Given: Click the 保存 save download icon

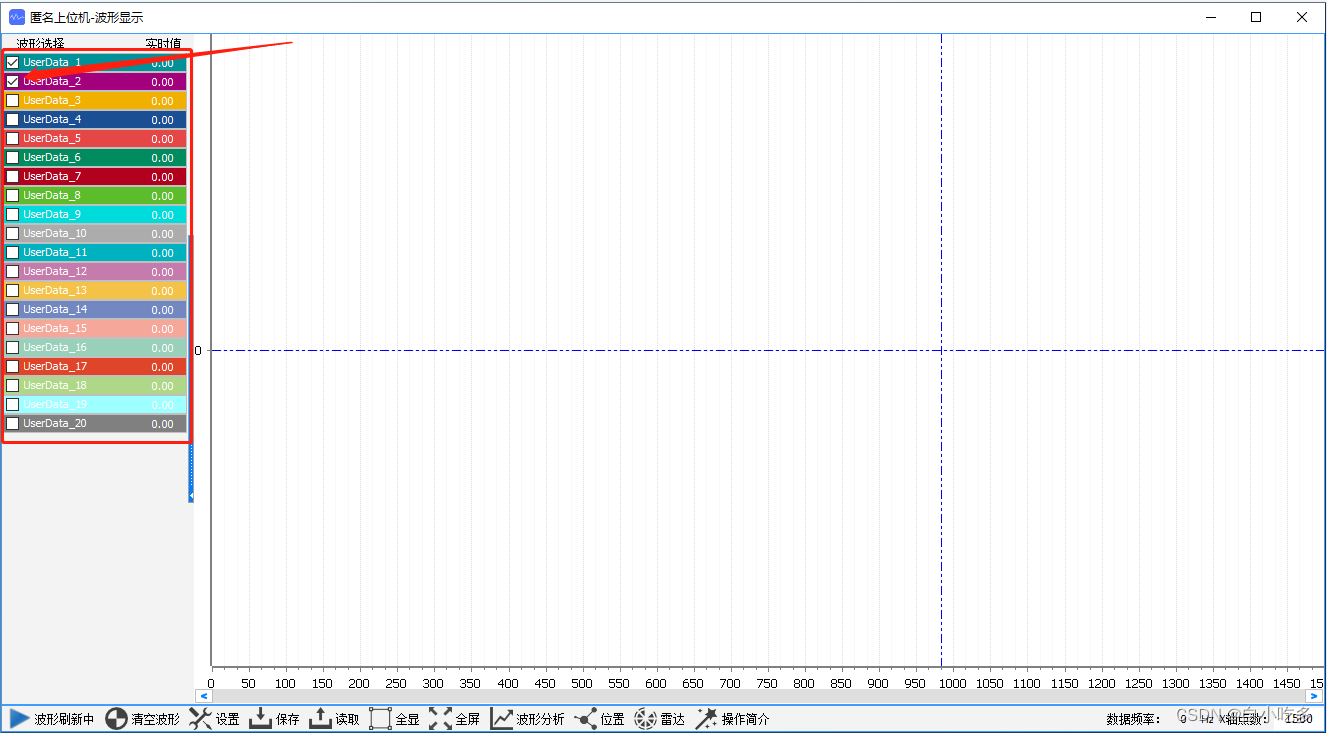Looking at the screenshot, I should 260,718.
